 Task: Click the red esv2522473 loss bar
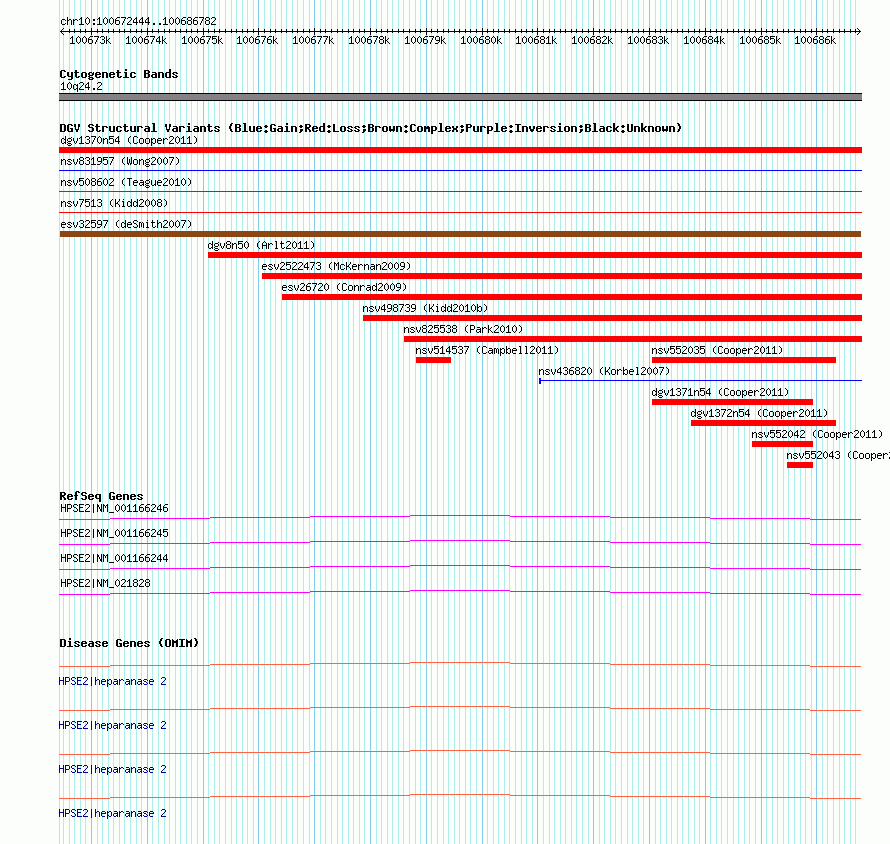[x=562, y=276]
